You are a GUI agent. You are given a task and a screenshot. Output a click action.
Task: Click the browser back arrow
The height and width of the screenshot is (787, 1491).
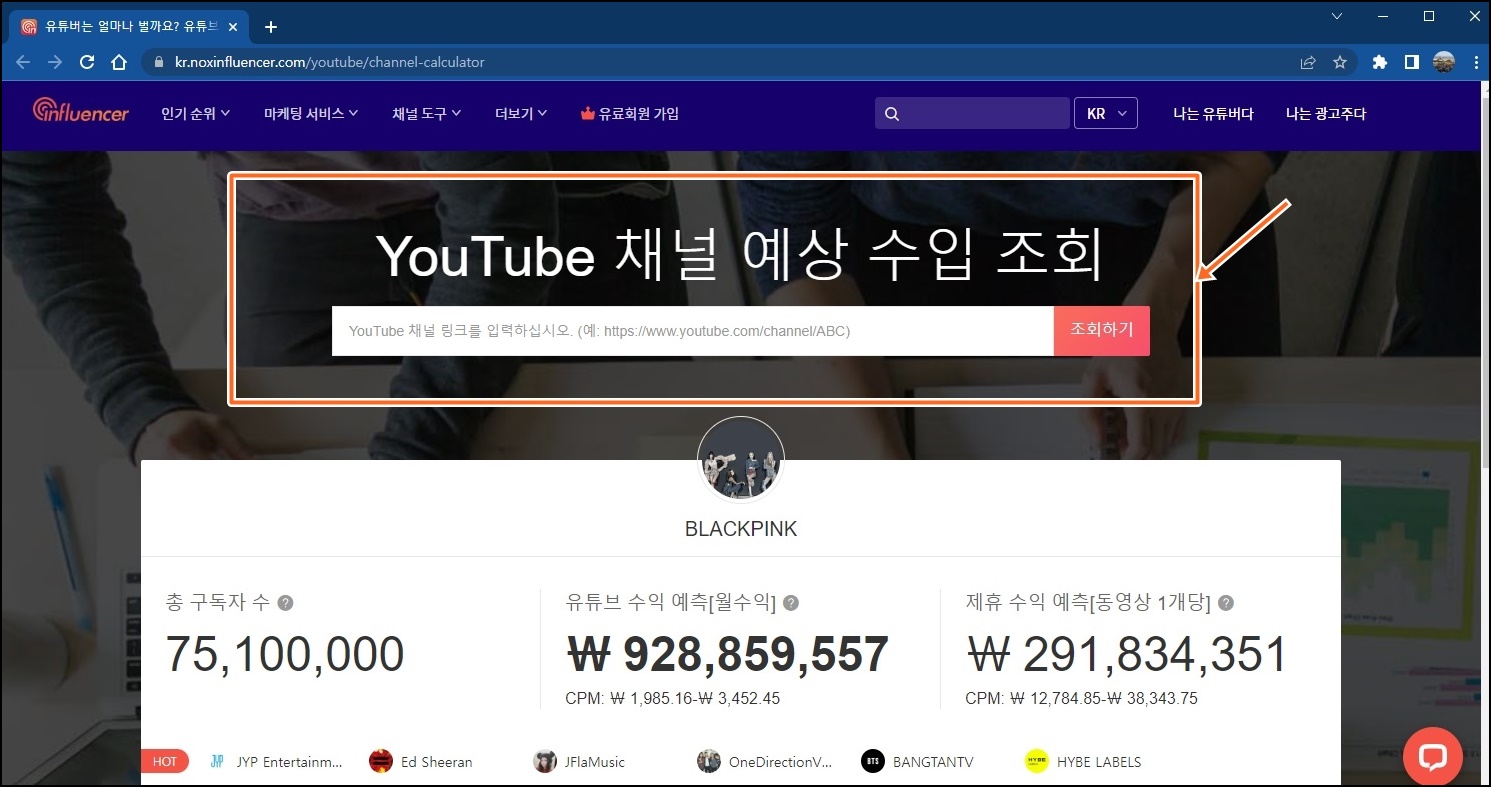coord(23,62)
